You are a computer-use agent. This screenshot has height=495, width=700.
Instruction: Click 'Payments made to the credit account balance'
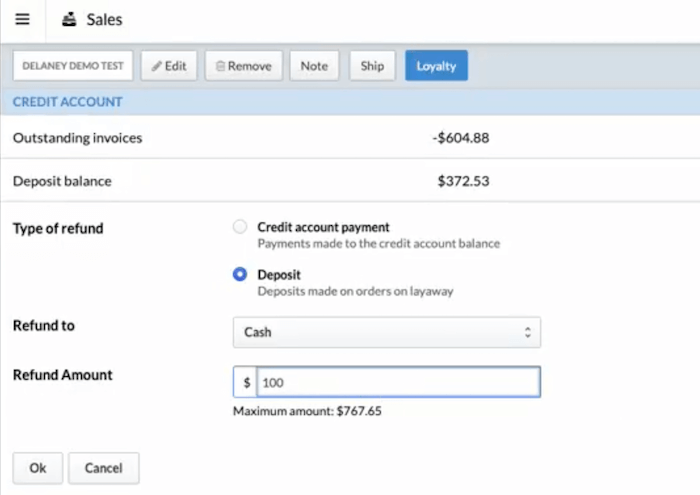(x=379, y=244)
